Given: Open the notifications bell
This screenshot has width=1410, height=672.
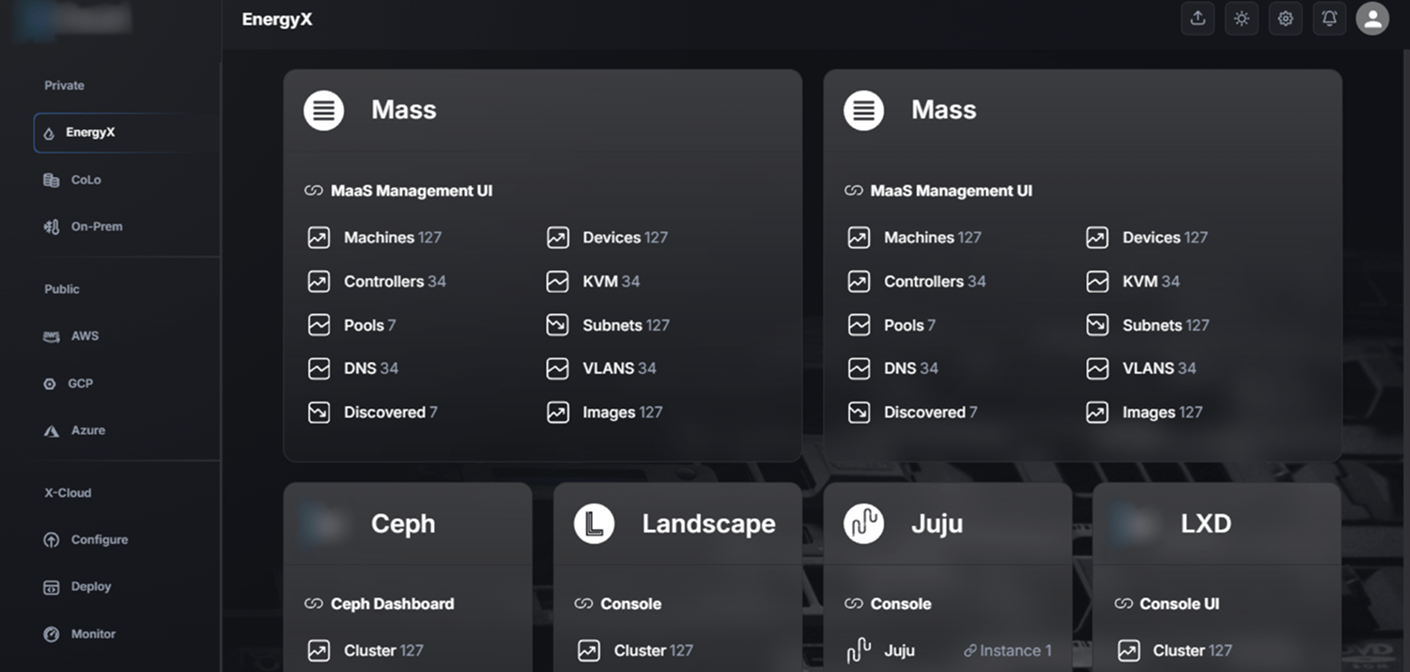Looking at the screenshot, I should (x=1329, y=19).
